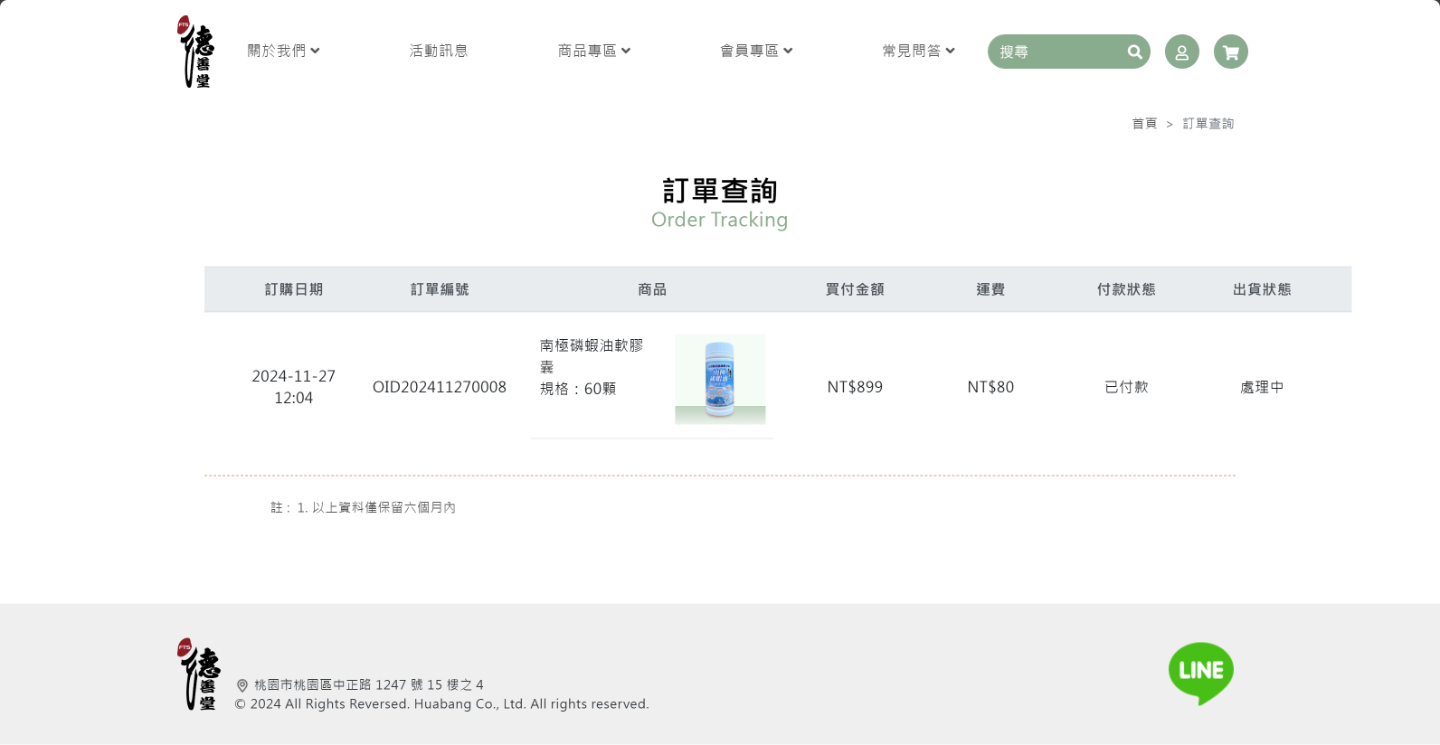Expand the 會員專區 dropdown menu
1440x745 pixels.
coord(756,51)
